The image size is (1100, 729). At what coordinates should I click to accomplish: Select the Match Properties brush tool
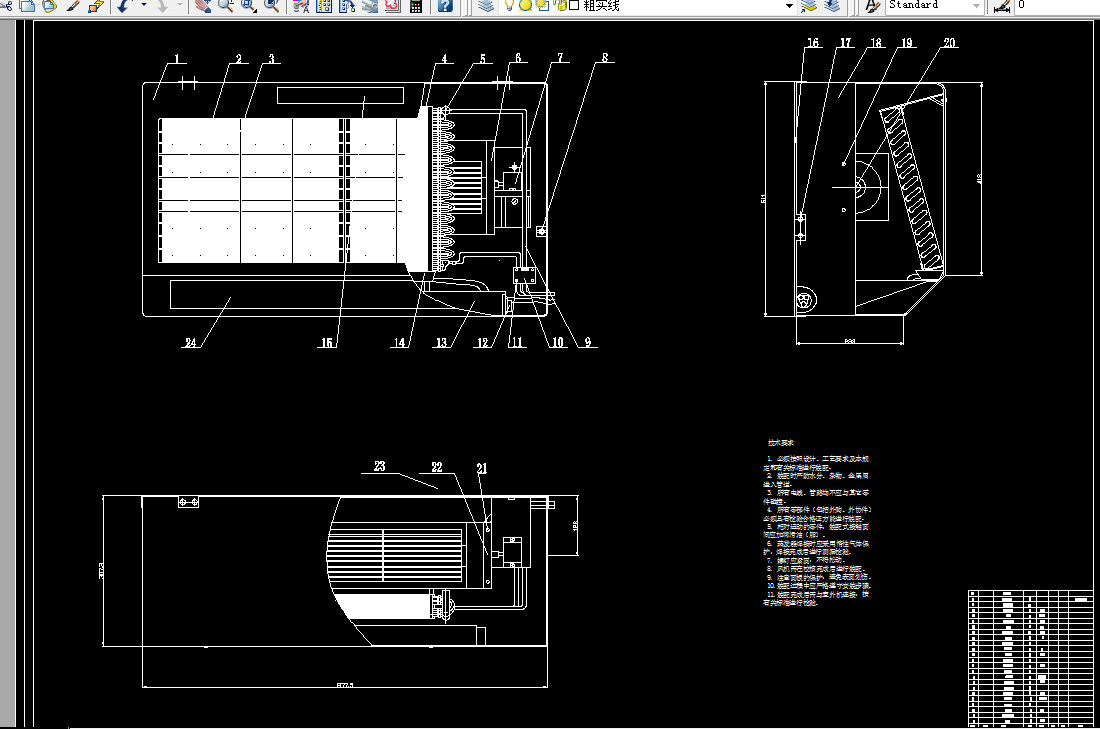click(x=73, y=5)
